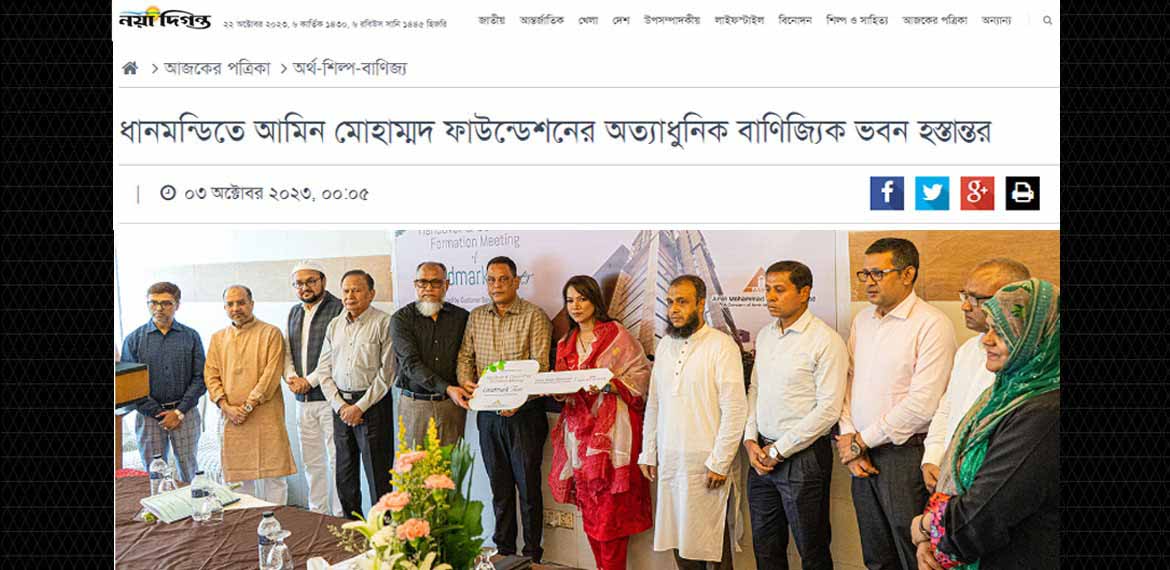Click the article's handover ceremony photo
This screenshot has height=570, width=1170.
pyautogui.click(x=586, y=400)
